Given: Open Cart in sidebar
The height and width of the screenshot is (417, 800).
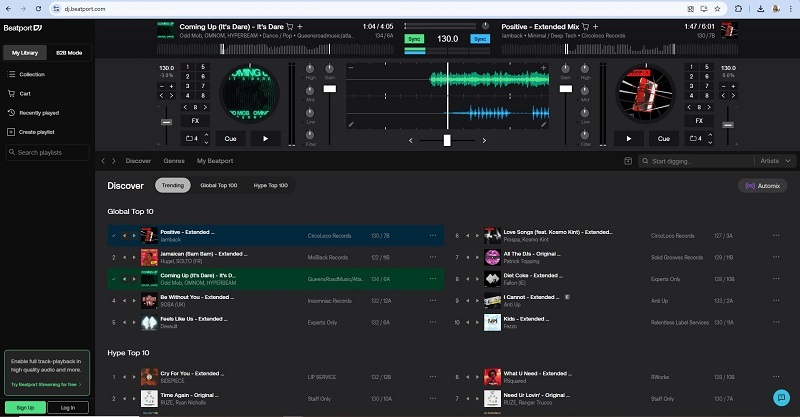Looking at the screenshot, I should point(19,94).
